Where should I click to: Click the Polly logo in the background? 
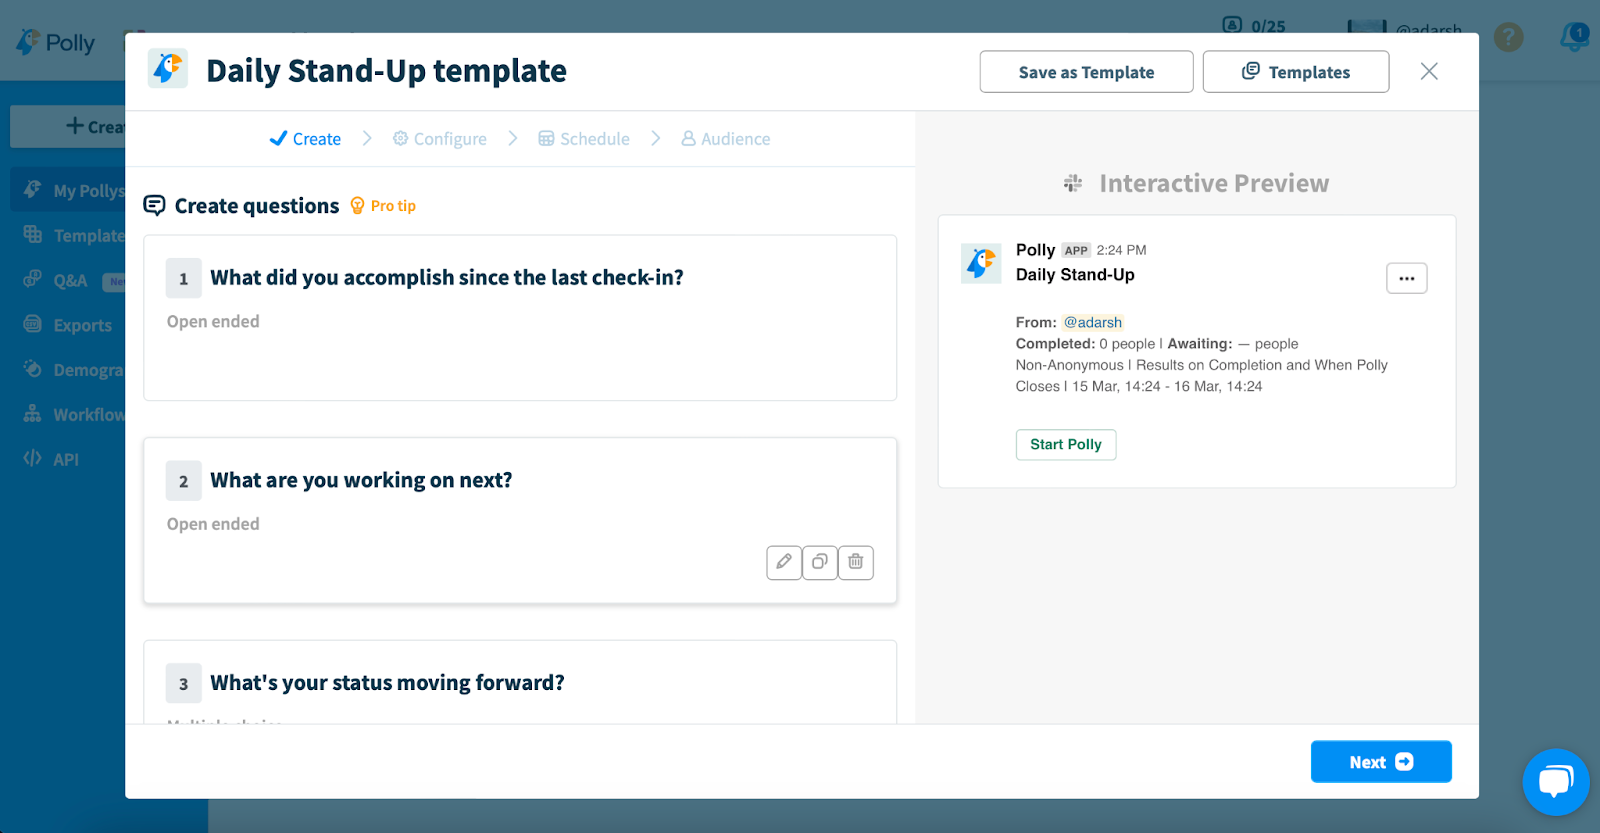click(56, 42)
